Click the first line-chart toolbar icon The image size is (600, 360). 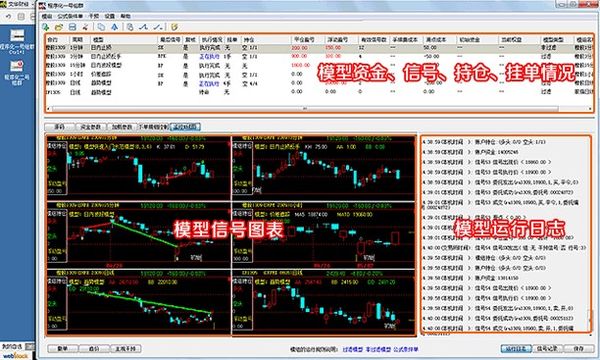[143, 27]
